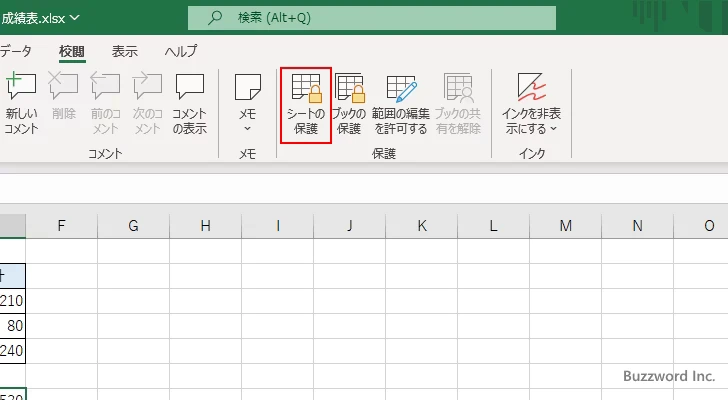Image resolution: width=728 pixels, height=400 pixels.
Task: Click the cell containing 240
Action: tap(13, 351)
